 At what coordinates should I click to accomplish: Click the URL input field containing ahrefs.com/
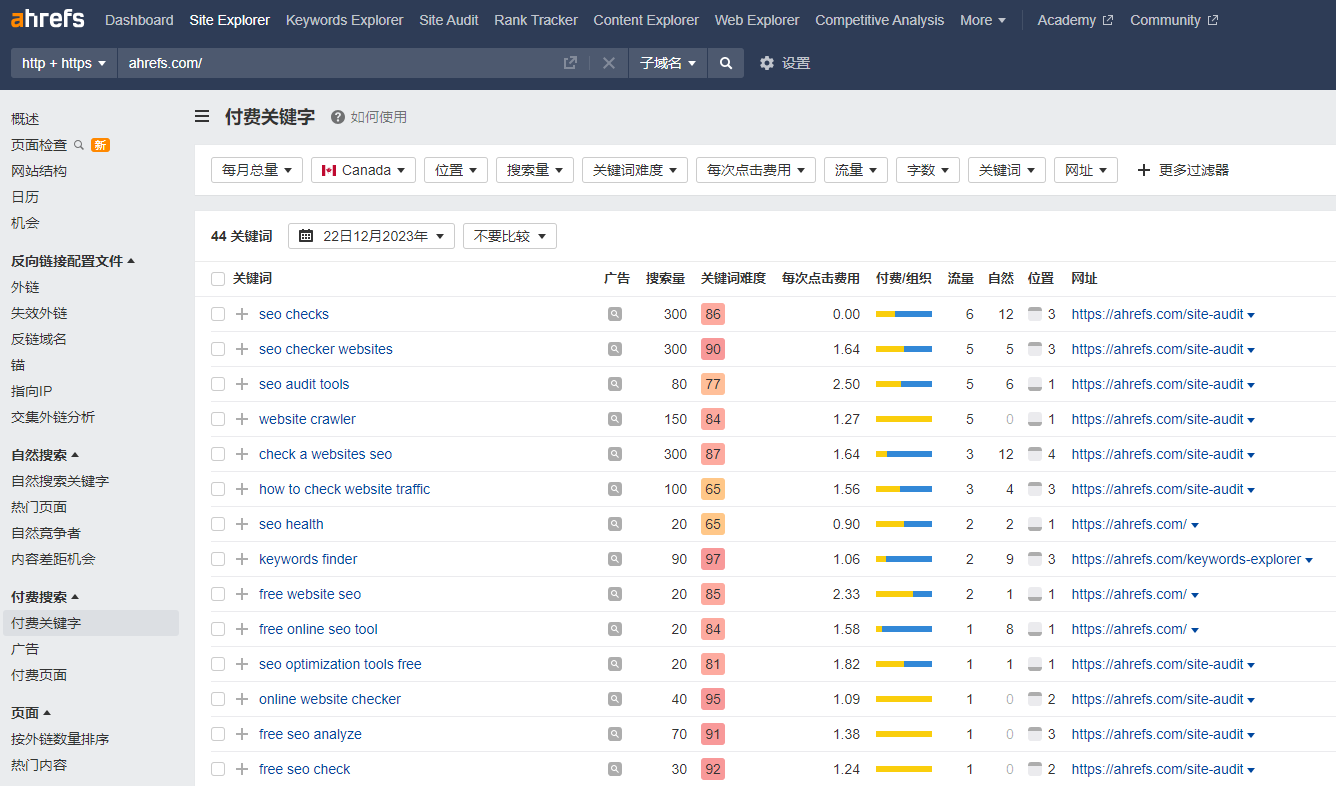(340, 63)
